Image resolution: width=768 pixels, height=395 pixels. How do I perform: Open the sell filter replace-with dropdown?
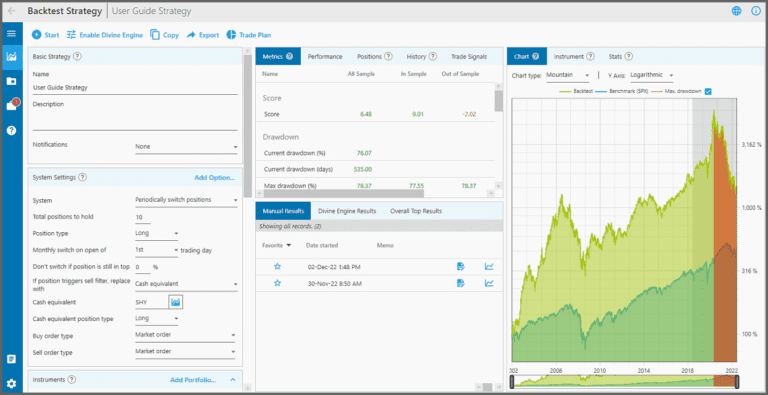(x=186, y=284)
